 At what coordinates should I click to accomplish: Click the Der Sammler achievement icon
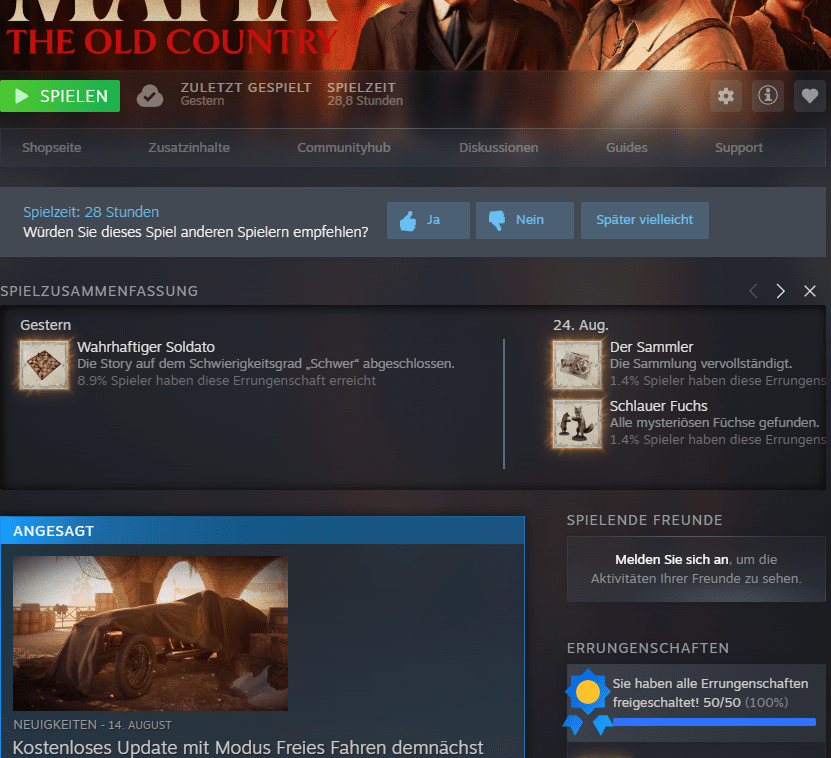pos(577,365)
